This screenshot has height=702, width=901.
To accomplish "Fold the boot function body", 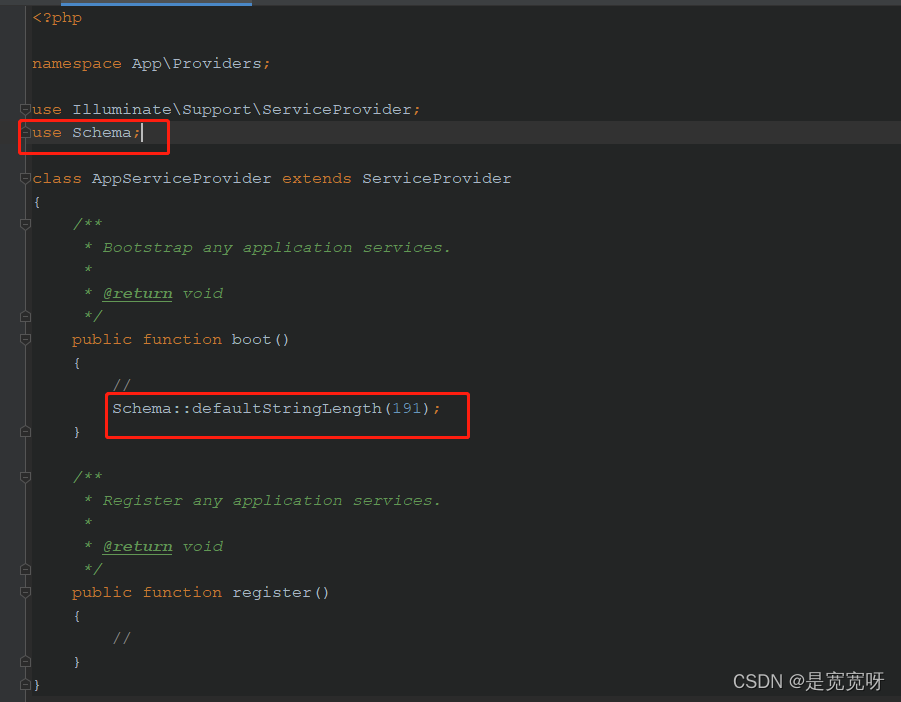I will point(25,340).
